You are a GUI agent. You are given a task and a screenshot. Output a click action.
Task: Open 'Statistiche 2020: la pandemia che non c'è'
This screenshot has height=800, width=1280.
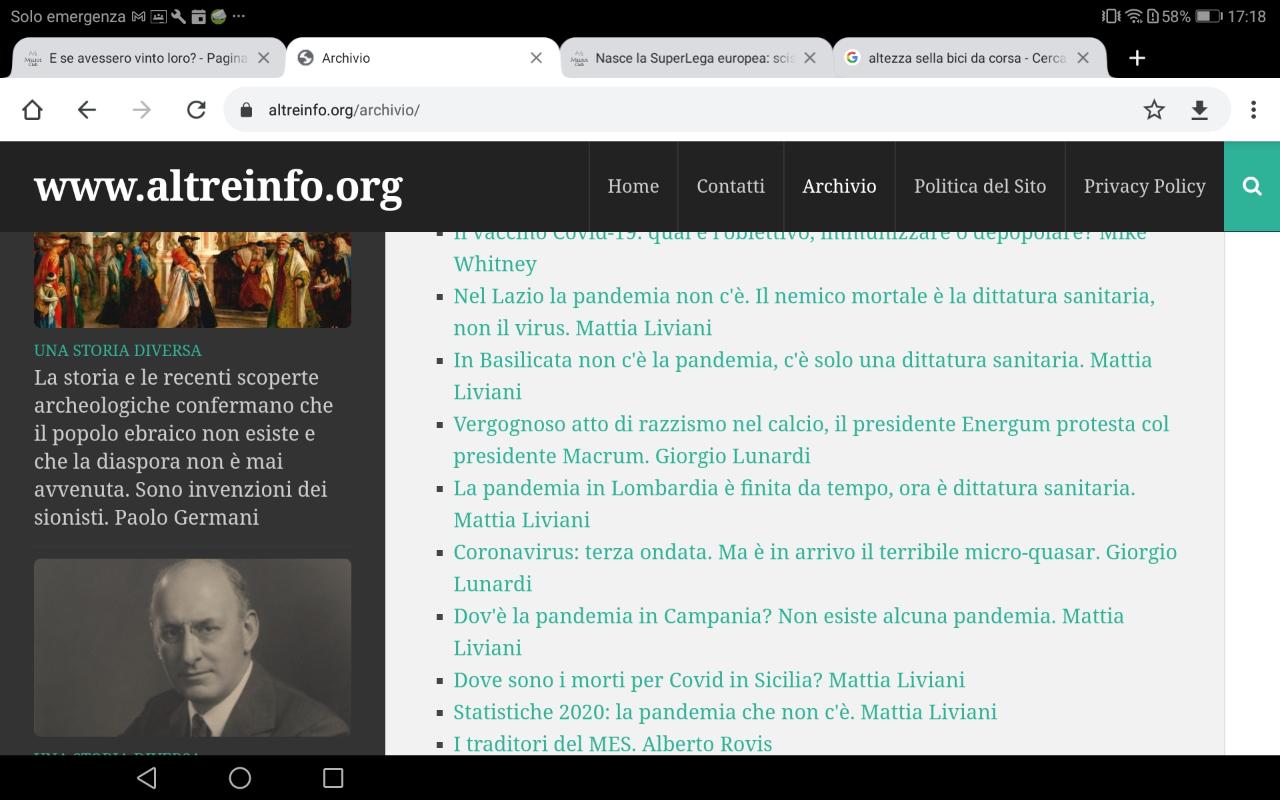click(x=725, y=712)
